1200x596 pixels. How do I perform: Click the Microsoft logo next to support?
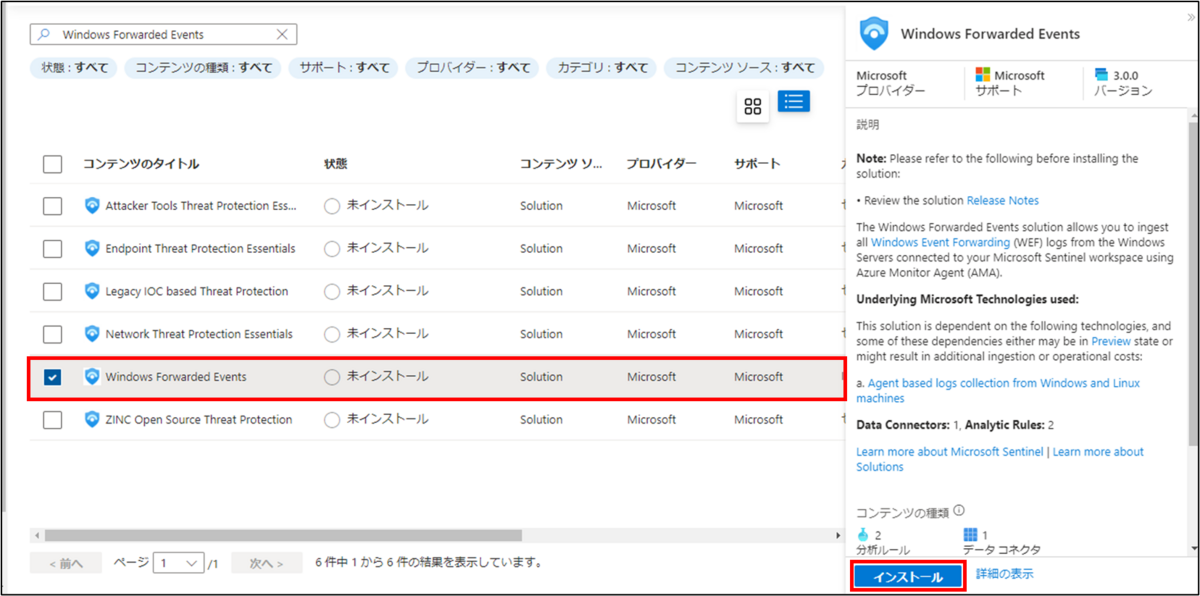click(x=983, y=75)
